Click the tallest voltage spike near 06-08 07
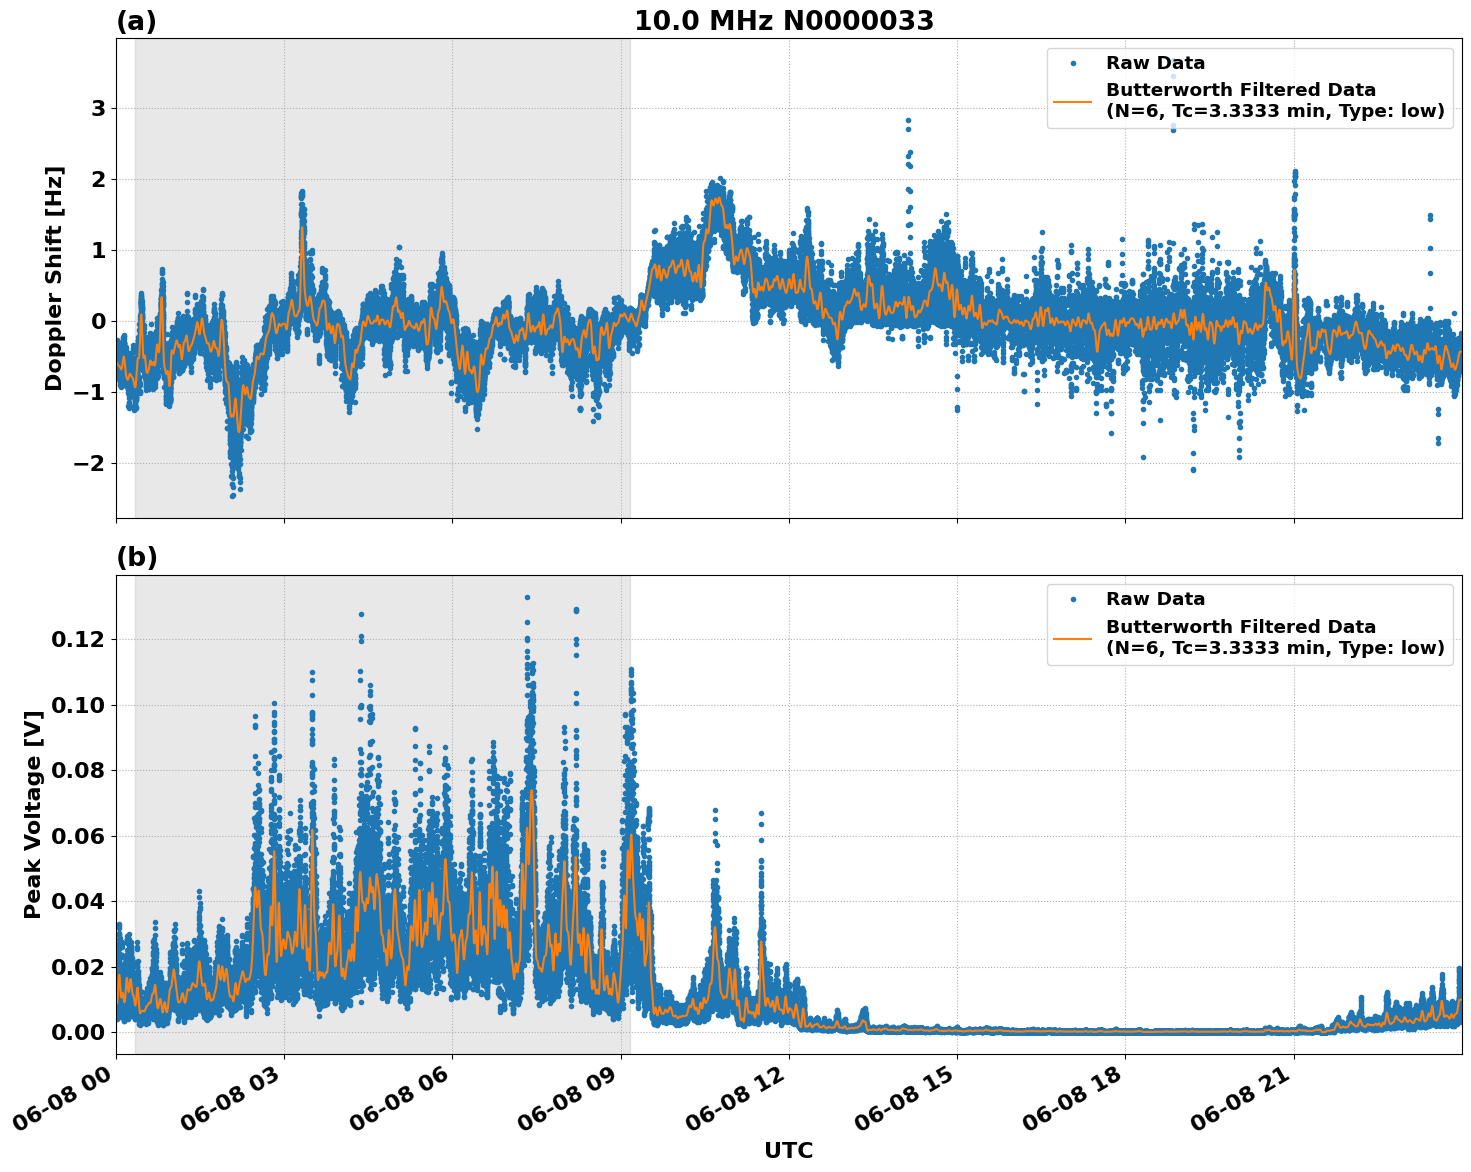 click(x=525, y=595)
